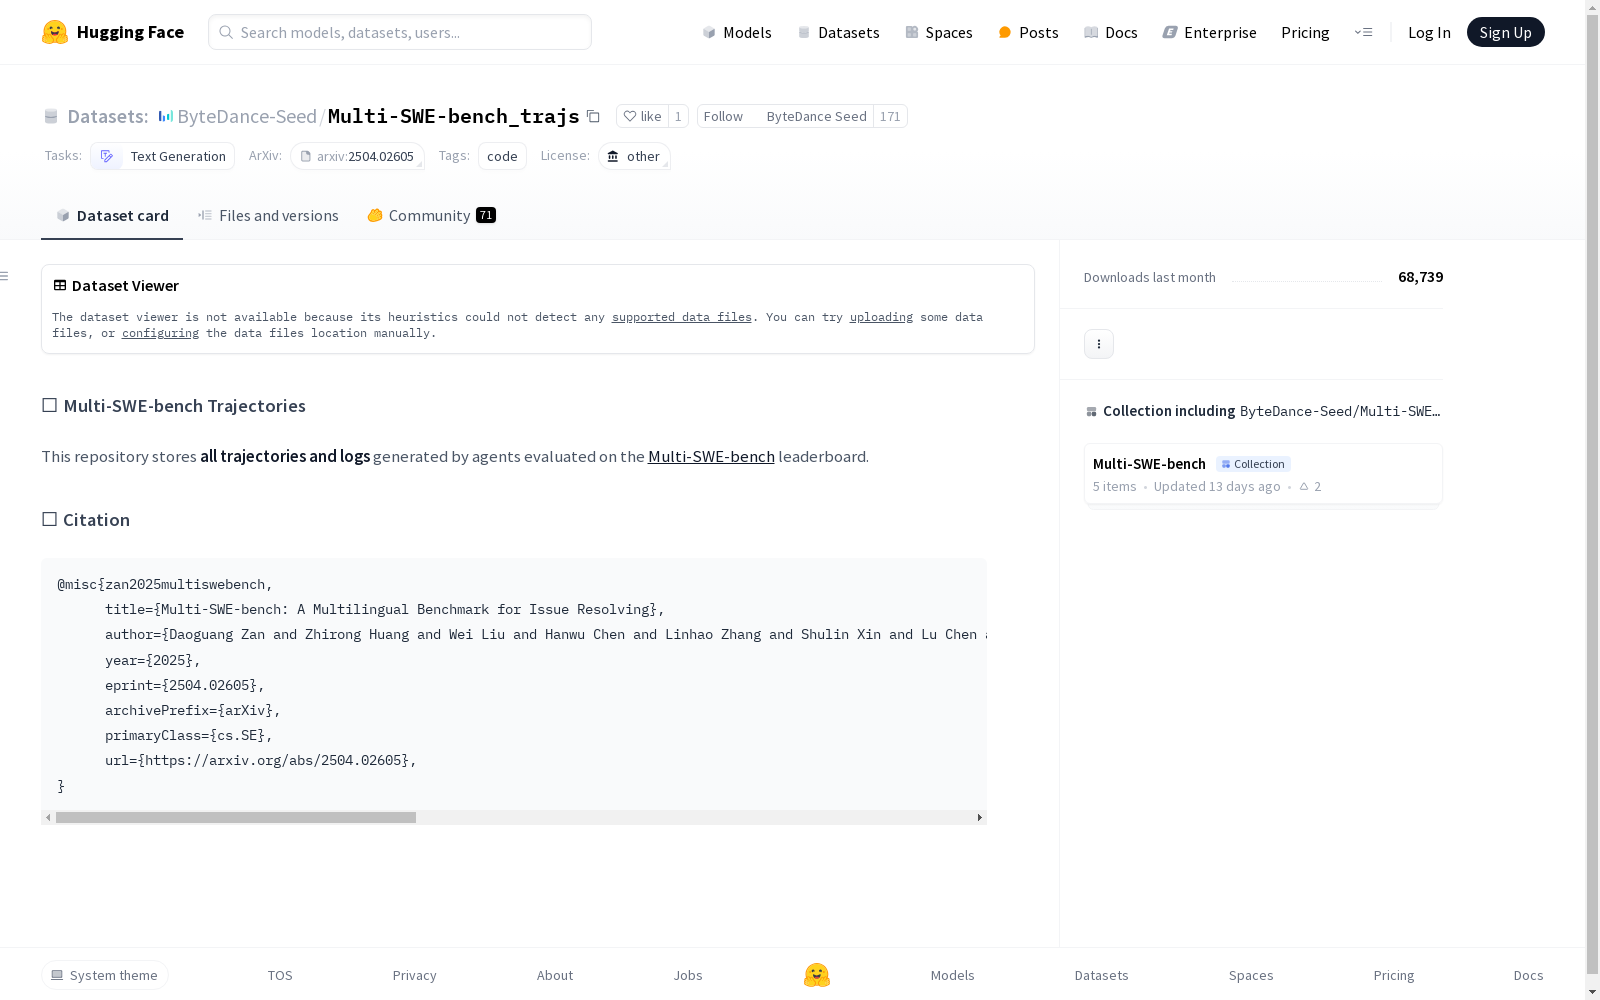Viewport: 1600px width, 1000px height.
Task: Open the Enterprise nav link
Action: (x=1209, y=32)
